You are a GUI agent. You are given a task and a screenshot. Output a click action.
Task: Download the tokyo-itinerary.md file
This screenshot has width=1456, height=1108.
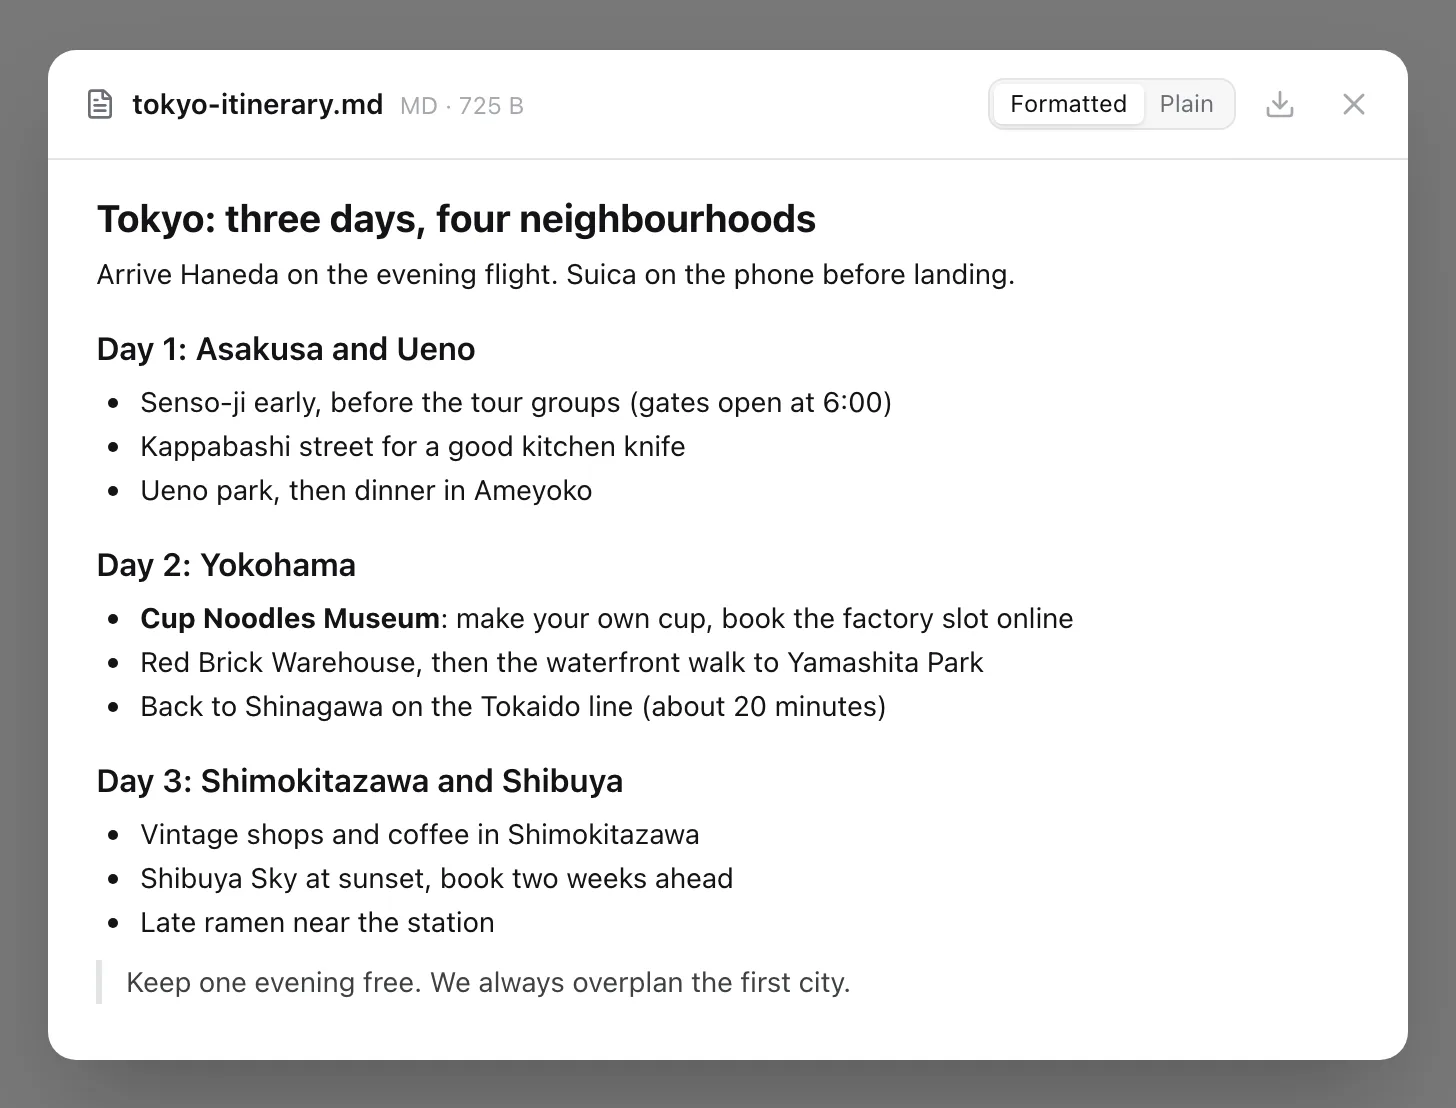1280,104
